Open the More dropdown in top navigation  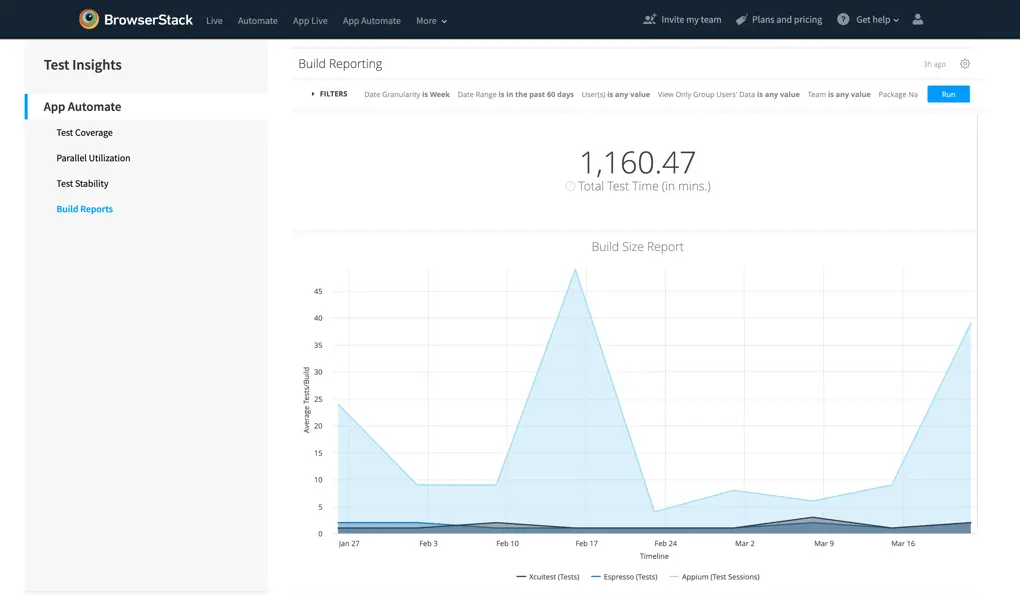(431, 20)
